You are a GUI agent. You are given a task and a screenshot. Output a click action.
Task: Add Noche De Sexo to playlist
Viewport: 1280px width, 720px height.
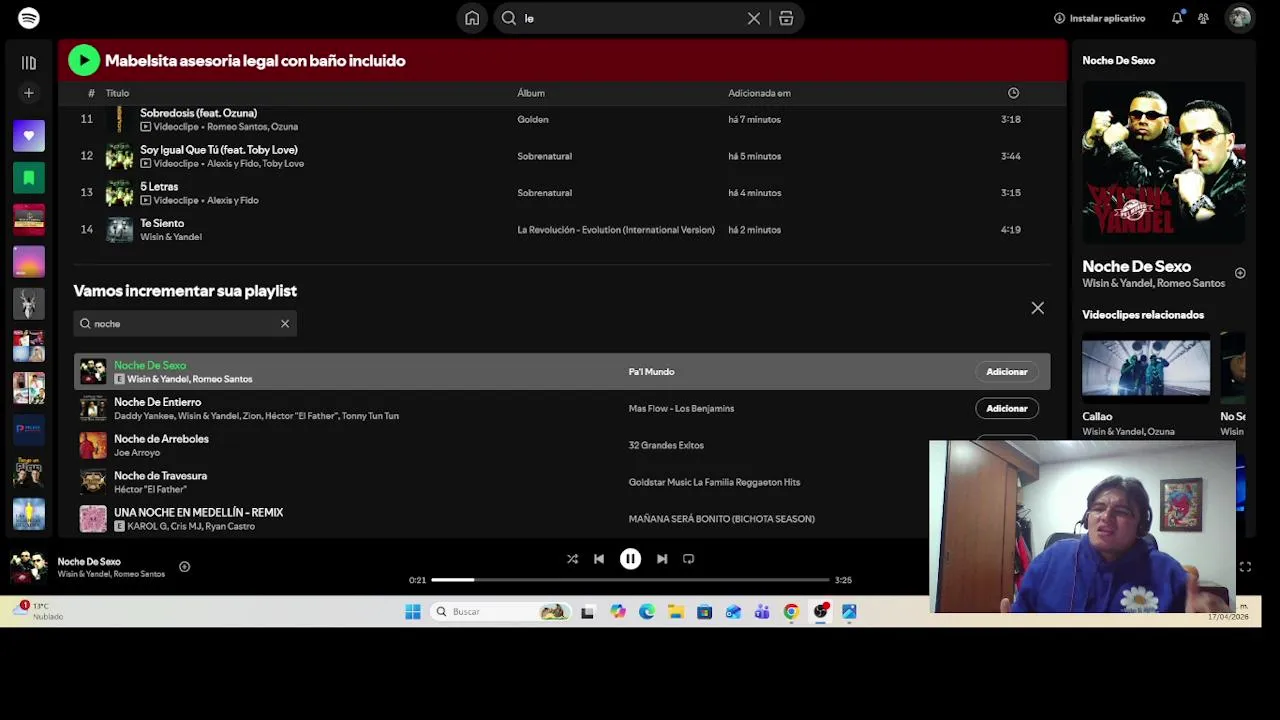click(1006, 372)
